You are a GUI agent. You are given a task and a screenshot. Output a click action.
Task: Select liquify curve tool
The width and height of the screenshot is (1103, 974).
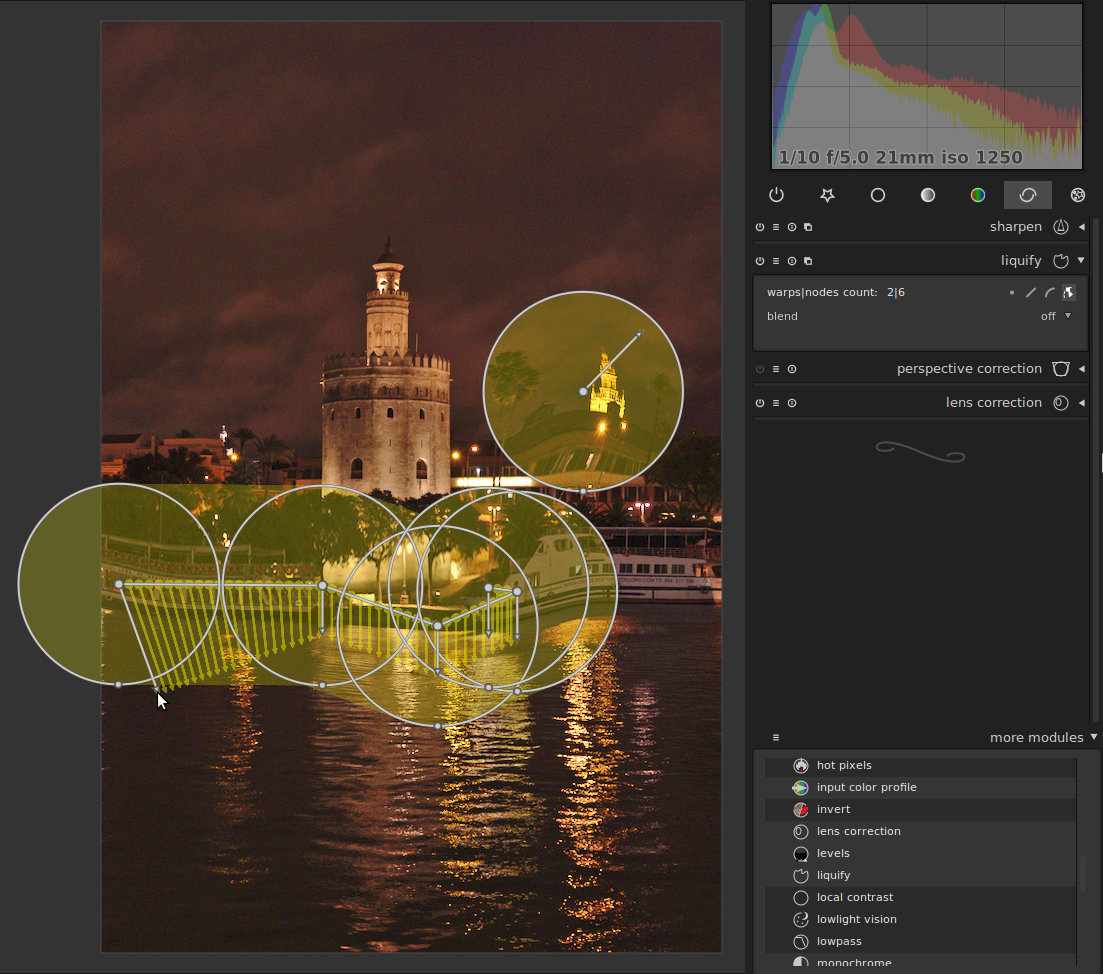coord(1050,293)
